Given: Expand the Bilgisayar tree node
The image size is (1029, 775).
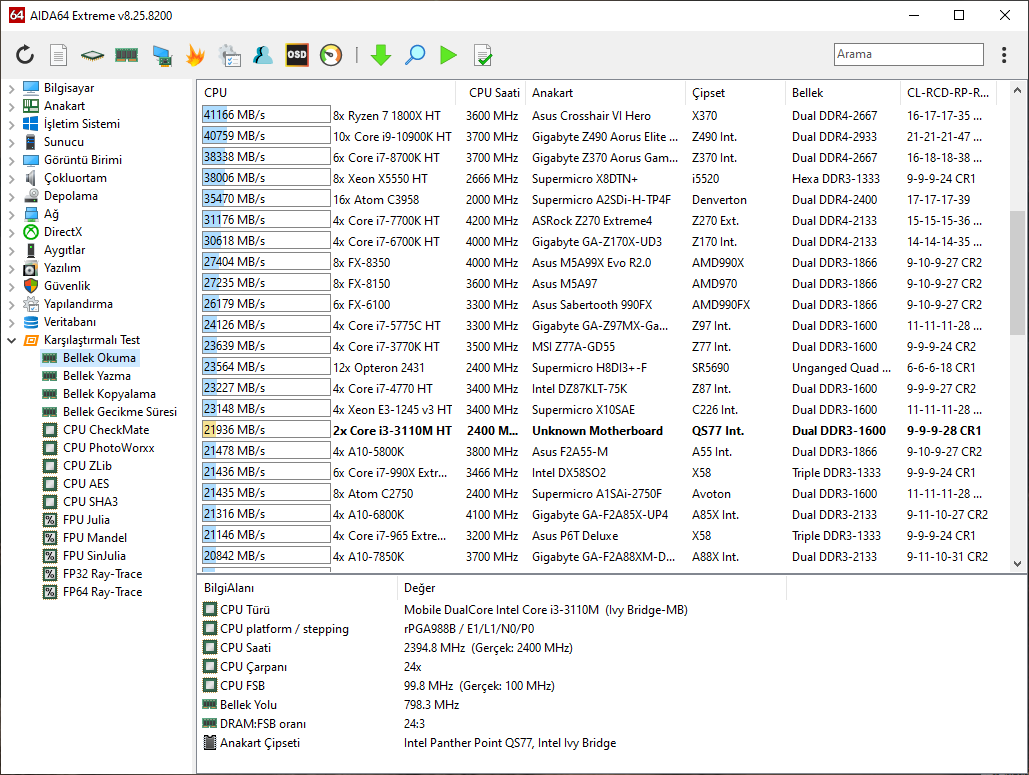Looking at the screenshot, I should [11, 88].
